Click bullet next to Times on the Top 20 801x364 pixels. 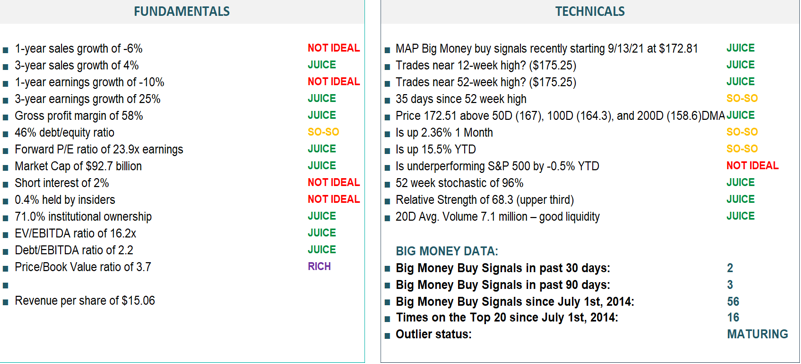(x=387, y=319)
